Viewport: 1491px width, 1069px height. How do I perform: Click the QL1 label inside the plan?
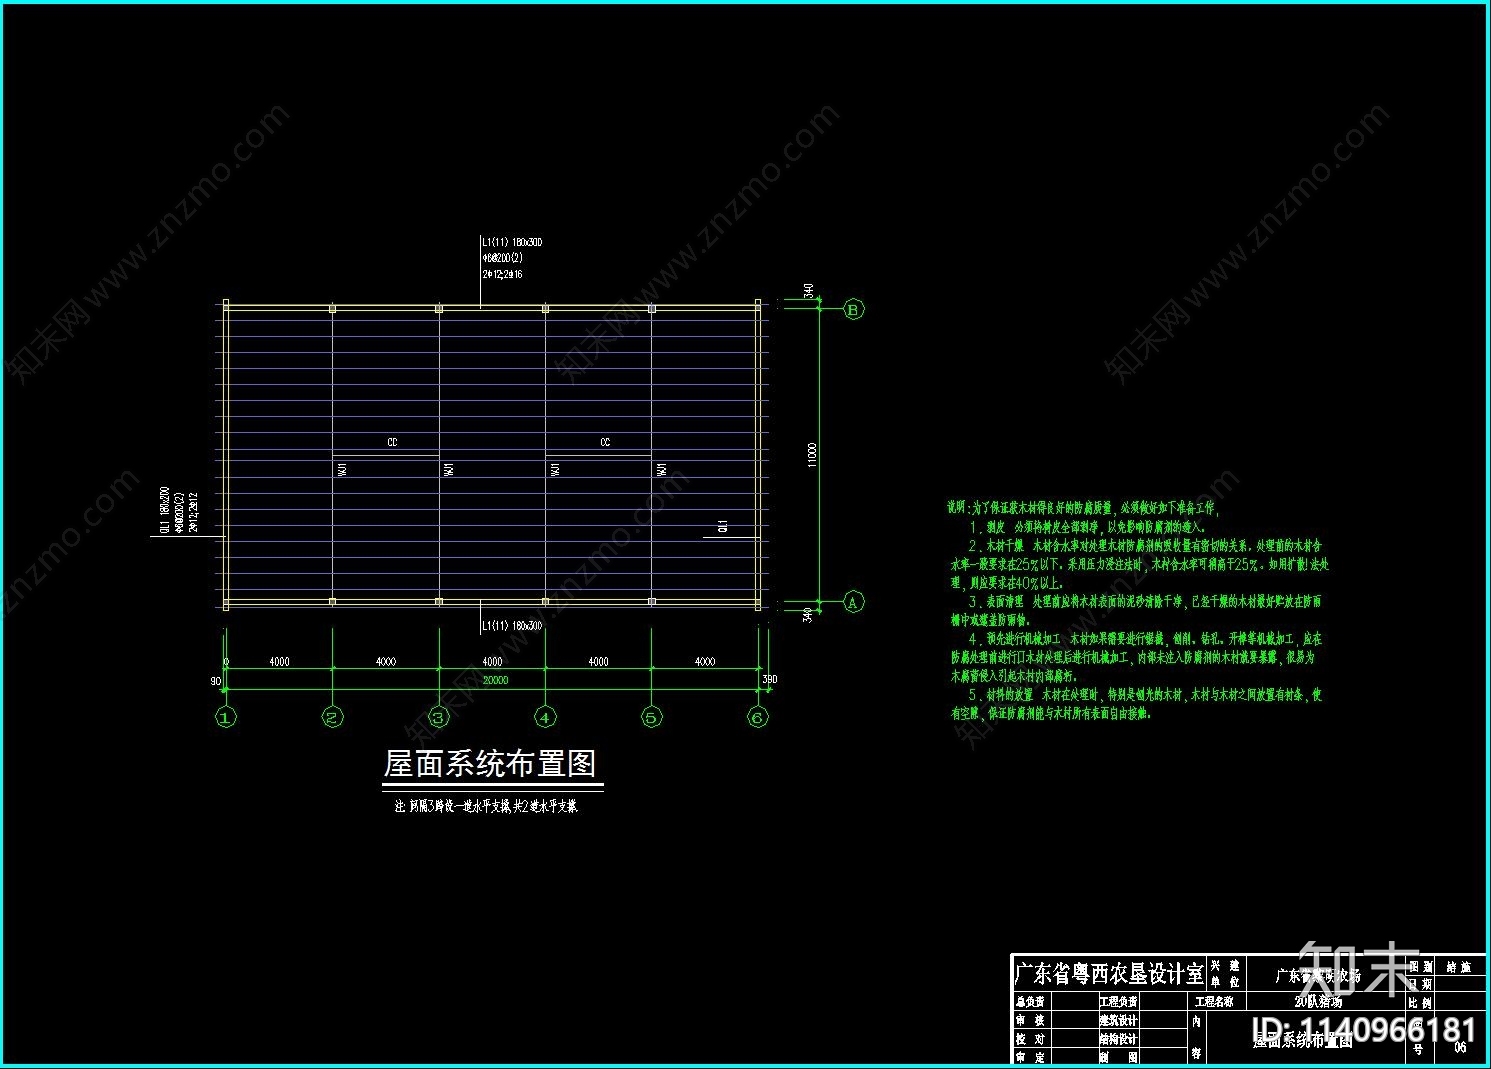click(x=723, y=526)
